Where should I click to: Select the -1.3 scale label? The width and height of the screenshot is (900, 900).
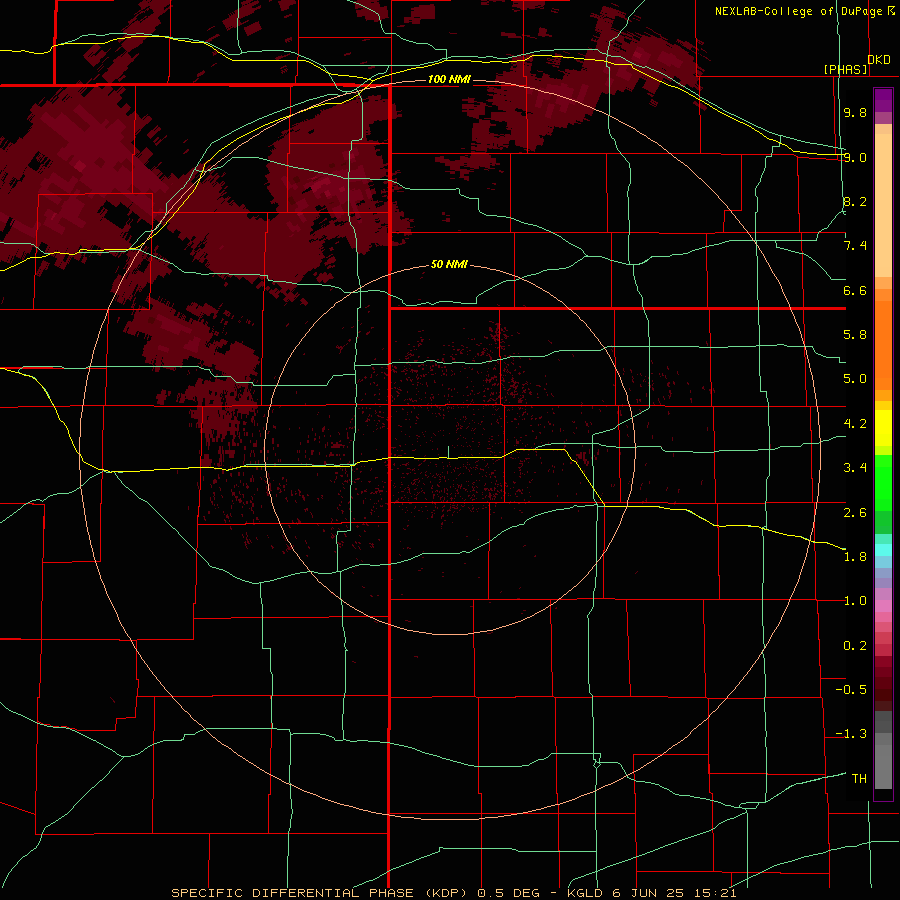pos(851,734)
